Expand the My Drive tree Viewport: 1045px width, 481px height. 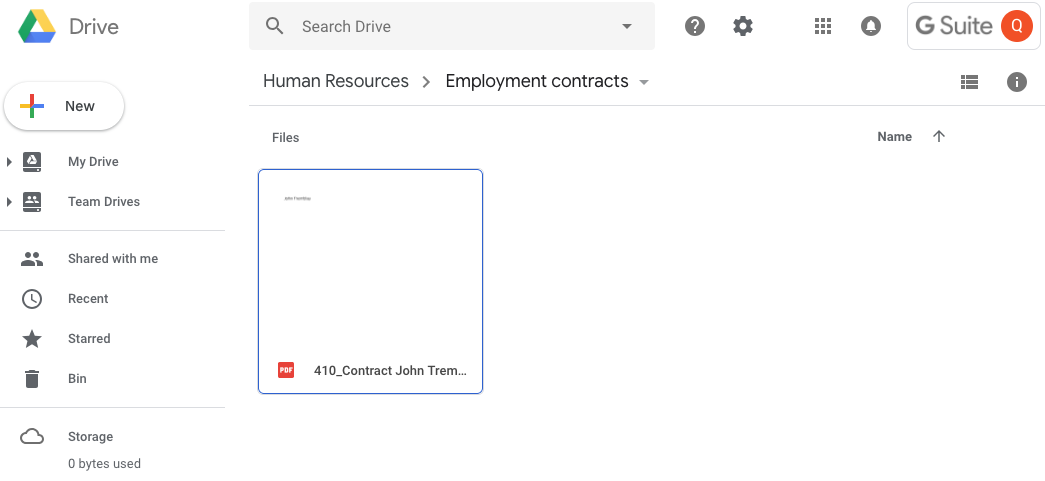coord(9,162)
